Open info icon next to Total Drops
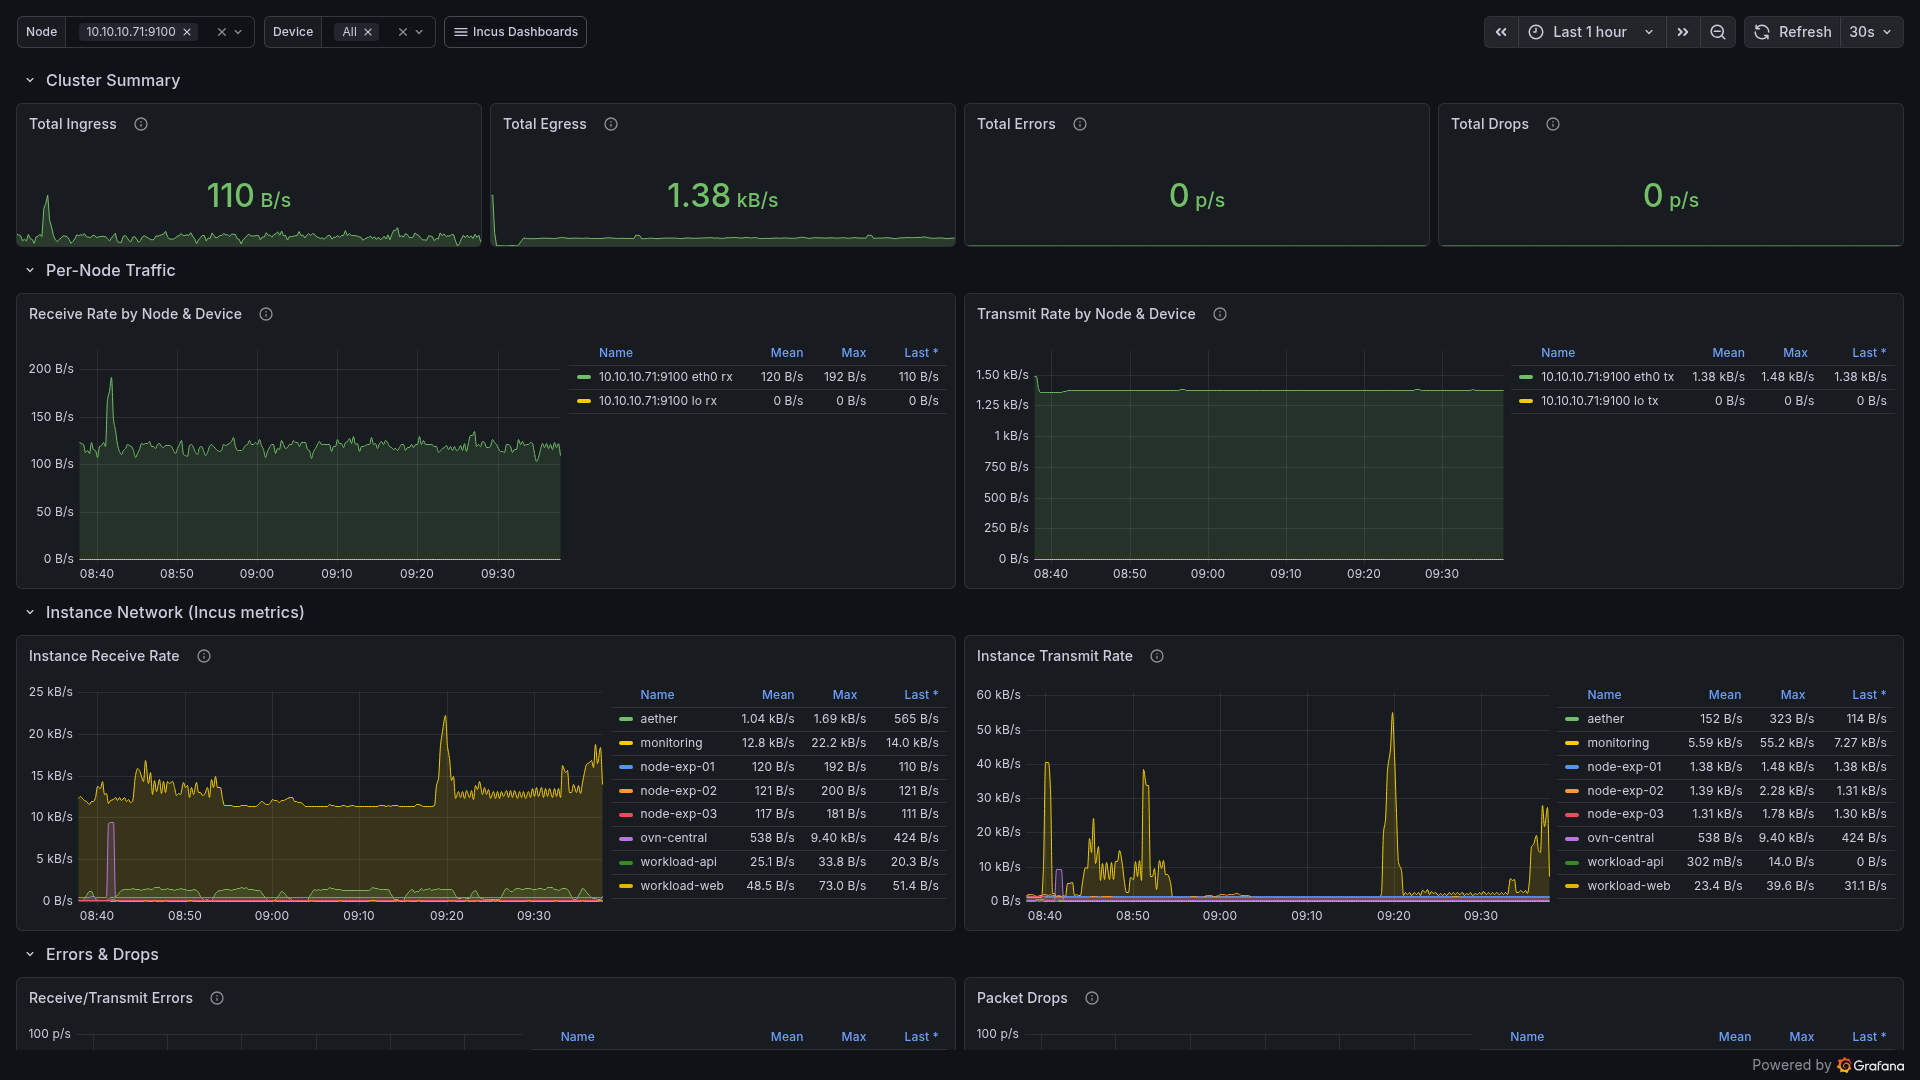 (x=1553, y=124)
